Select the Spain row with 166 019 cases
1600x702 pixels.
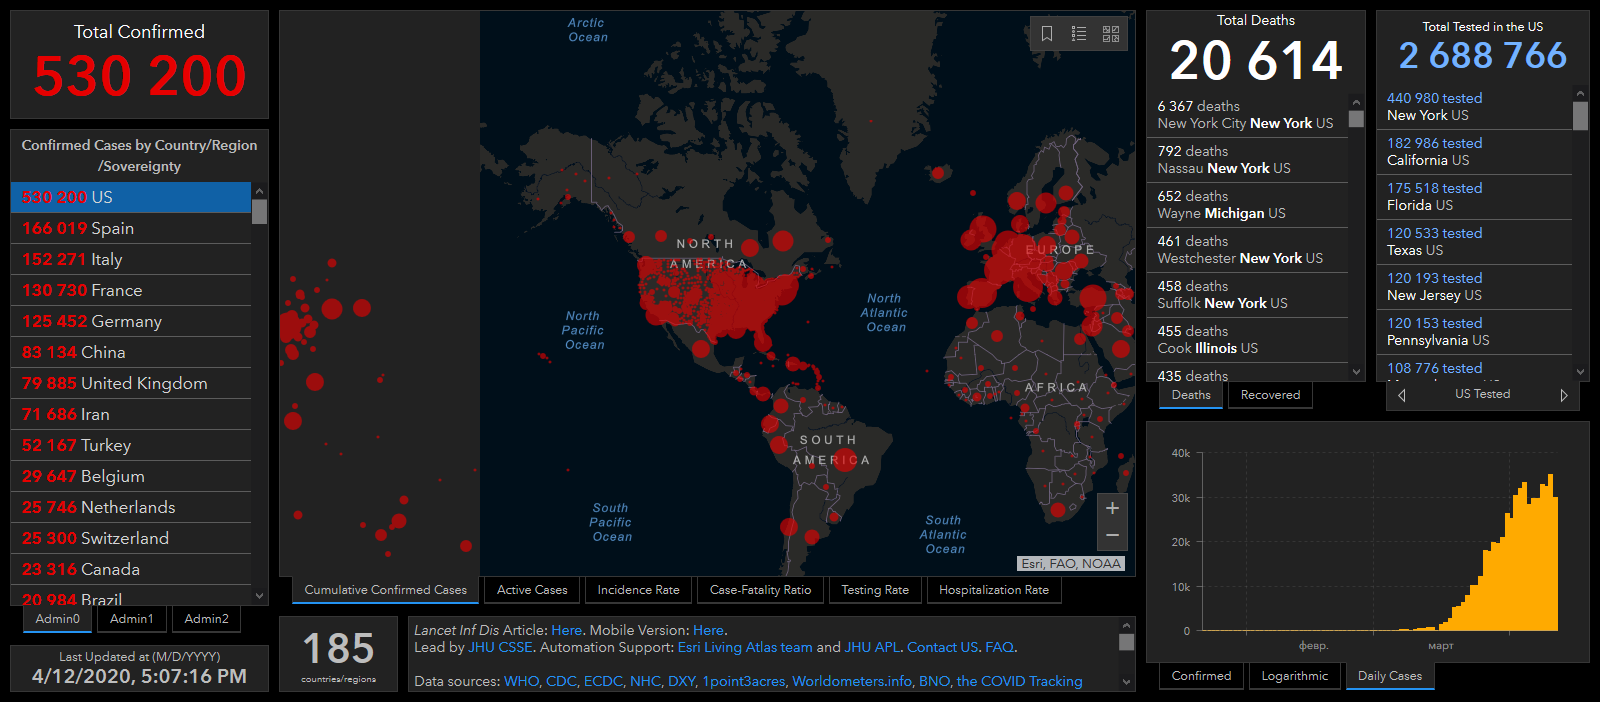131,229
